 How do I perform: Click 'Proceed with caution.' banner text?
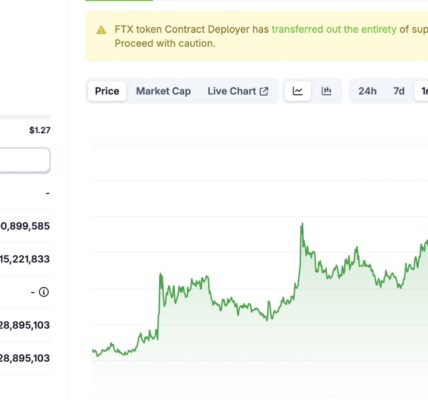coord(165,43)
